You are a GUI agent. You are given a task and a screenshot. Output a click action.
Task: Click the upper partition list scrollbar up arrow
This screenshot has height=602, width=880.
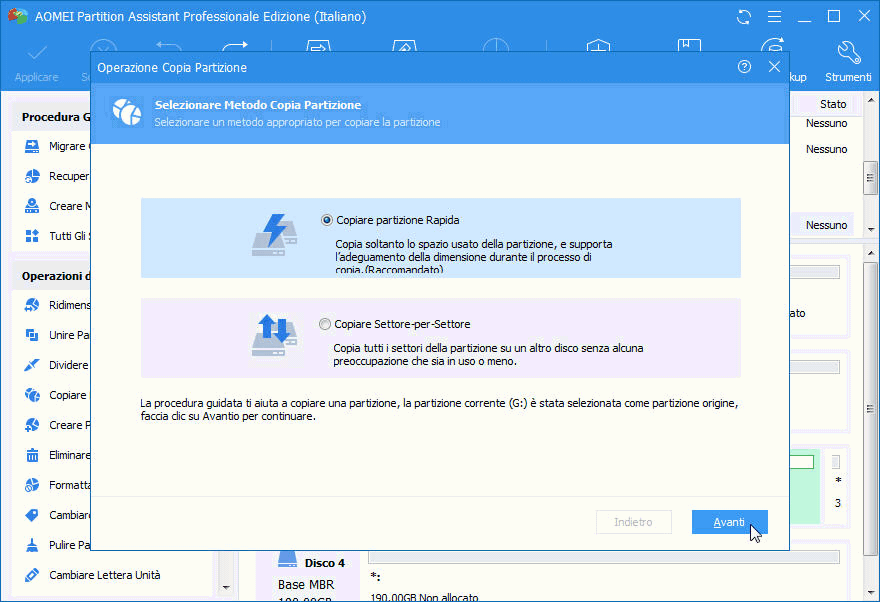[870, 101]
